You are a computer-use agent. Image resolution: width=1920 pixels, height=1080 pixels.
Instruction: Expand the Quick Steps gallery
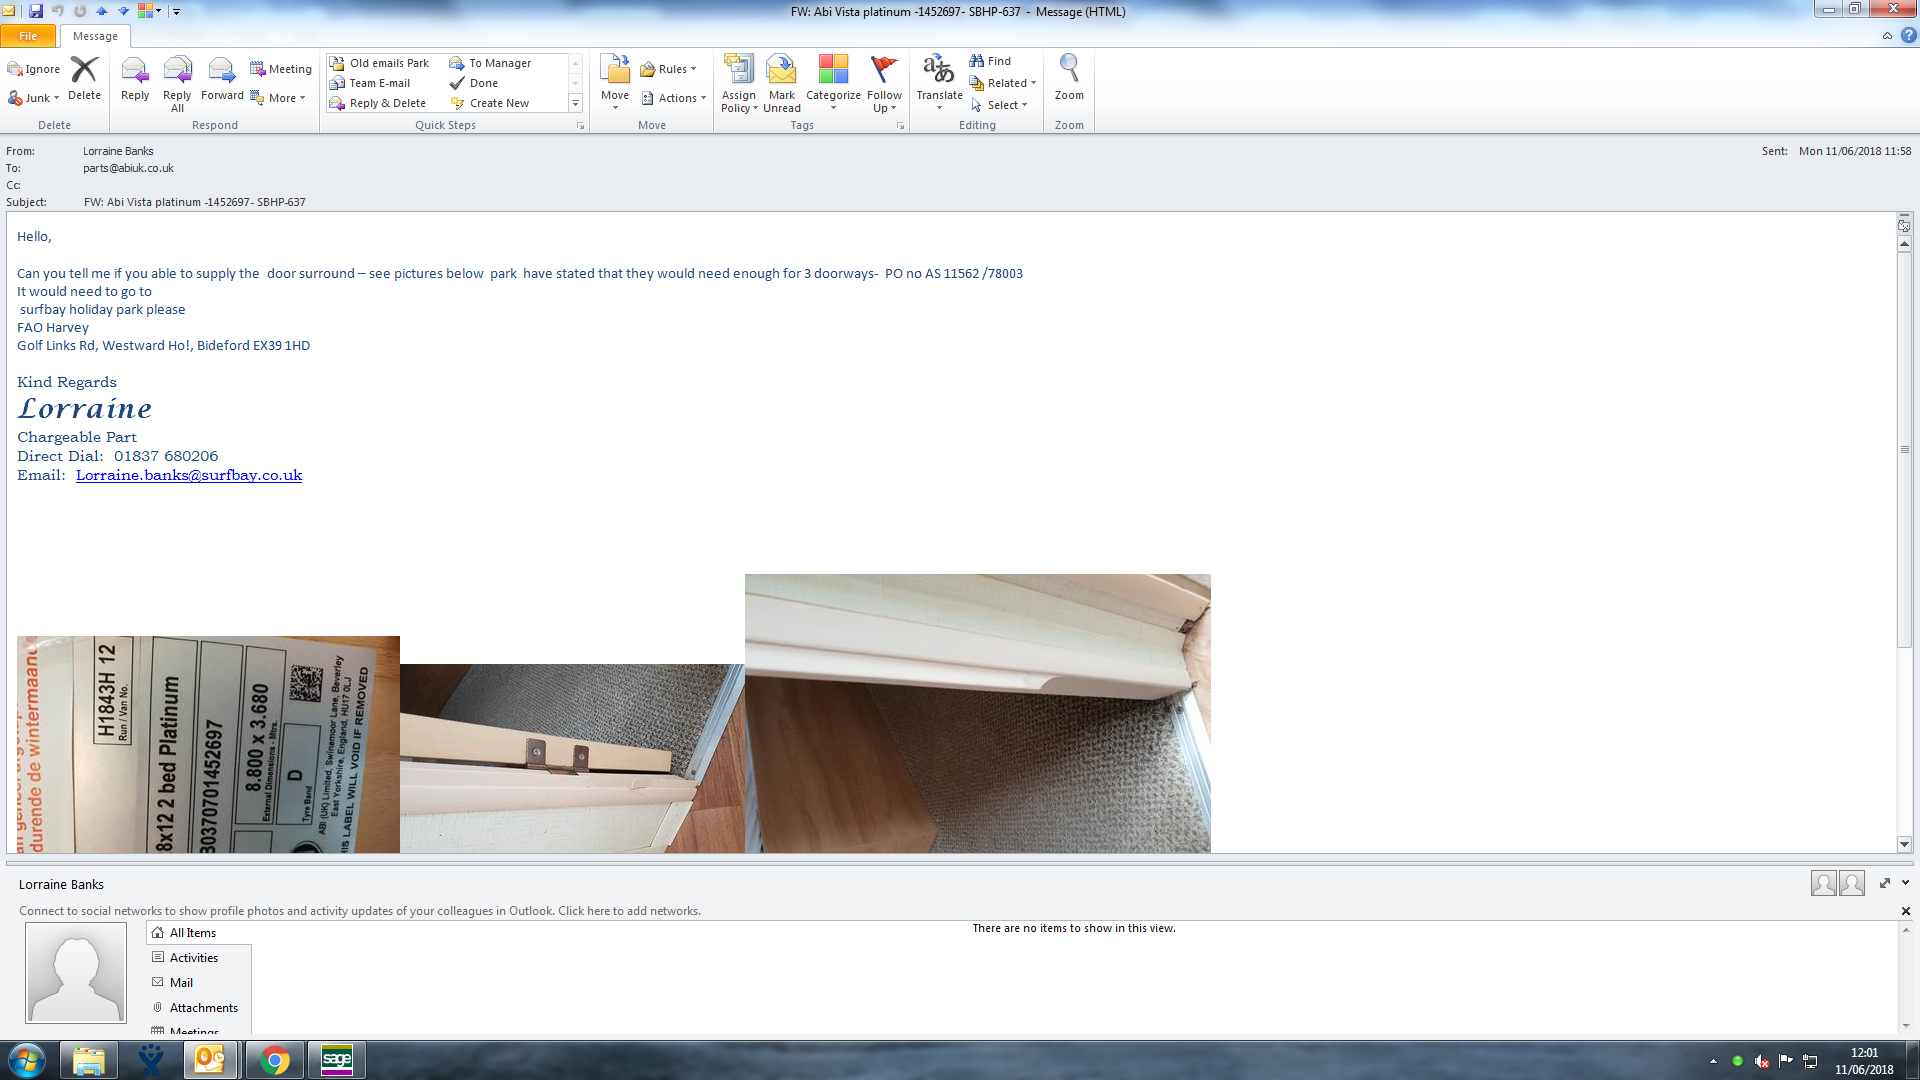pos(575,103)
